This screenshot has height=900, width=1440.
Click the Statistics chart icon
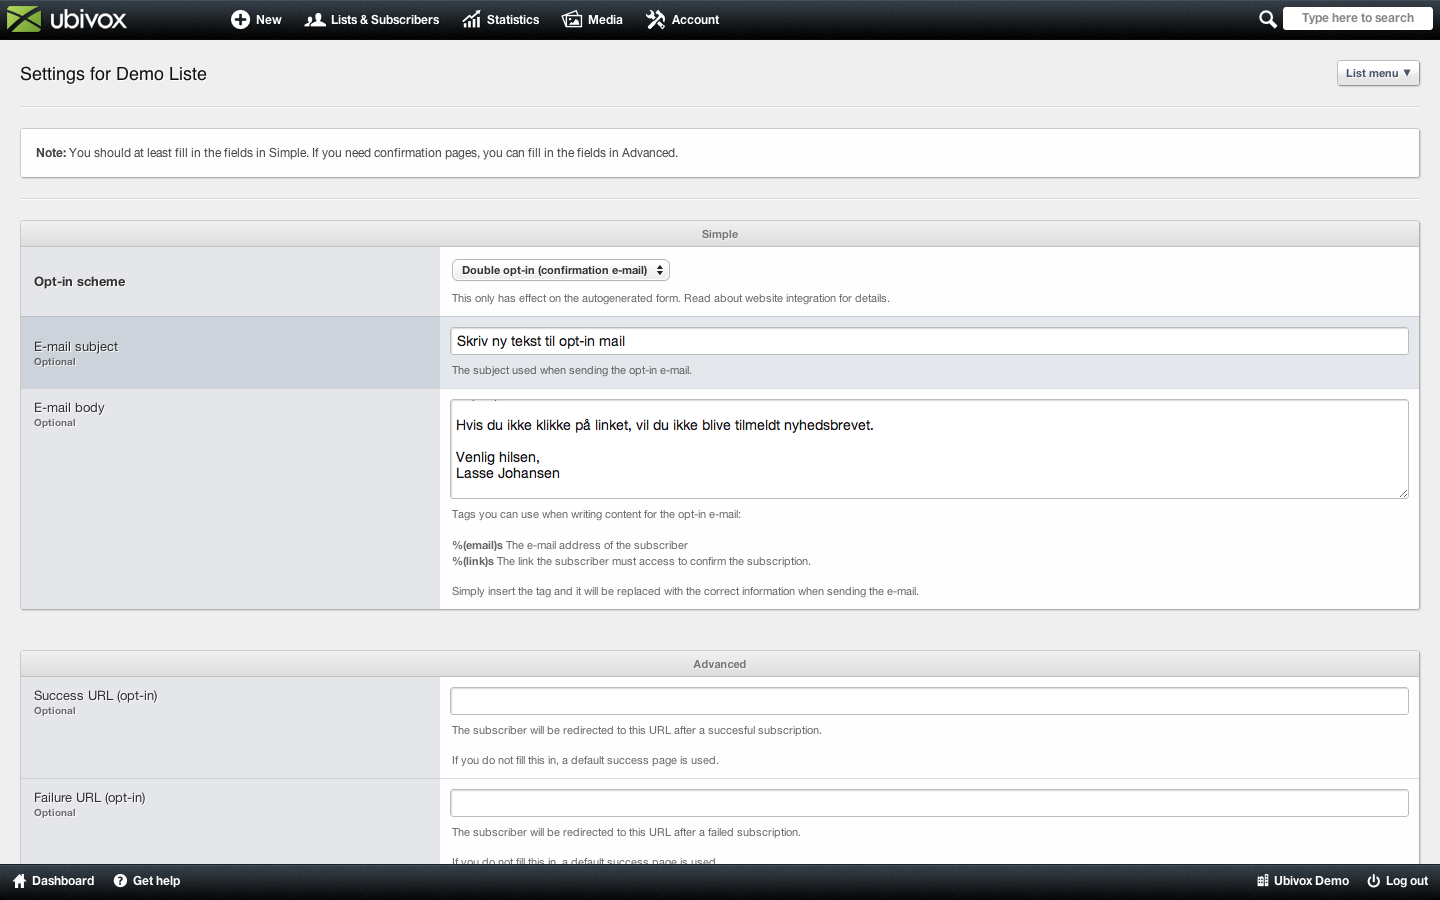coord(471,19)
